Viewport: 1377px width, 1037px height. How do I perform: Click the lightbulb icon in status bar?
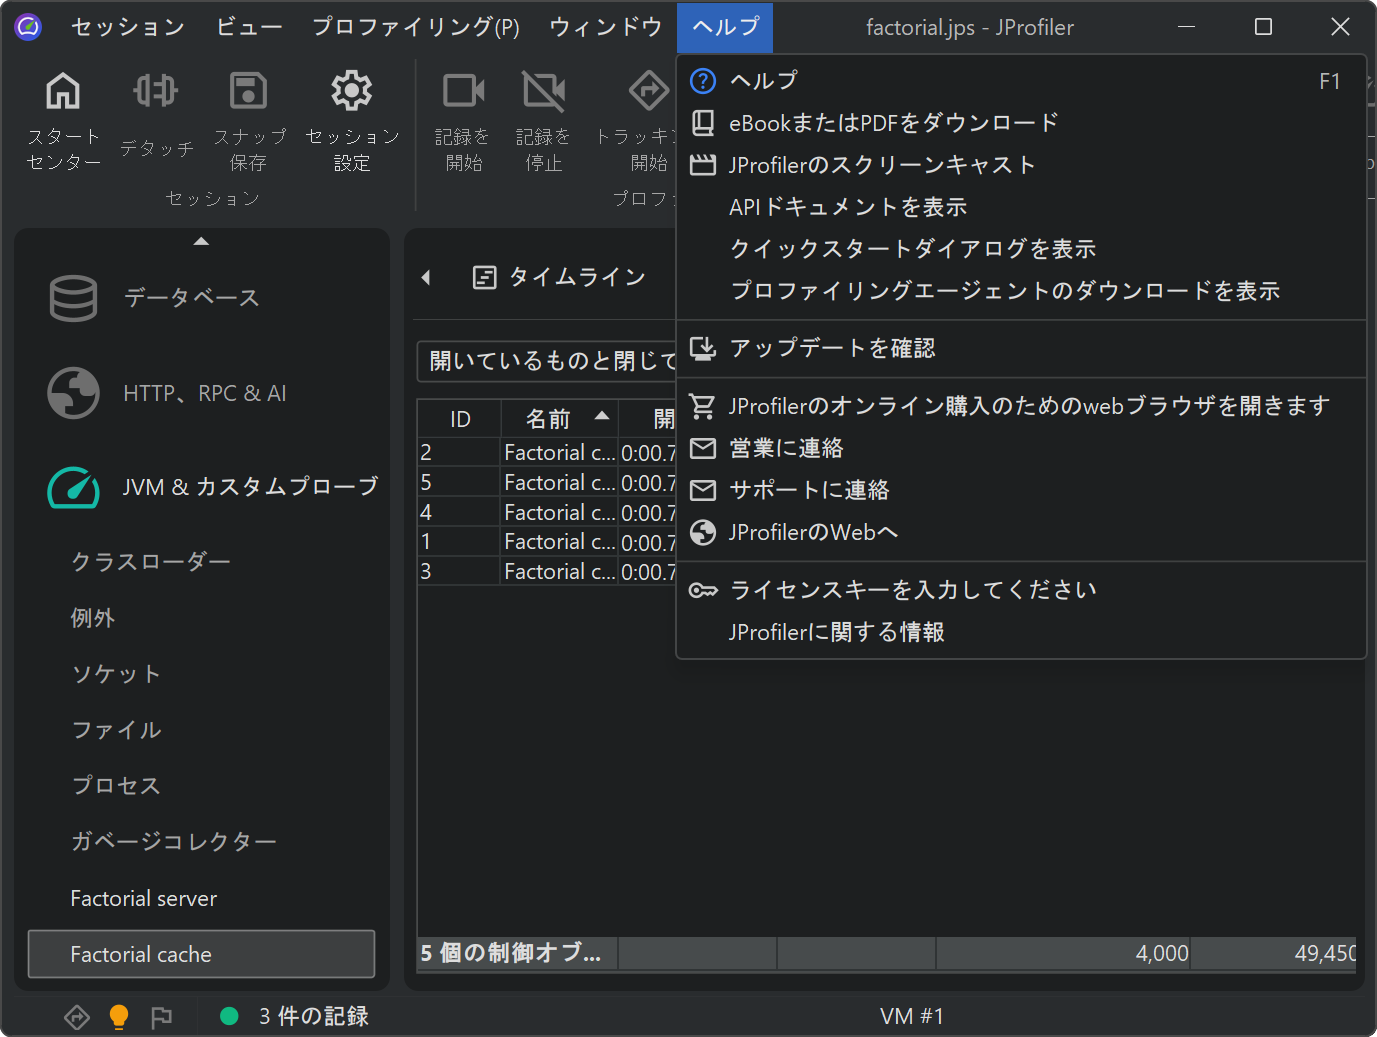point(119,1017)
